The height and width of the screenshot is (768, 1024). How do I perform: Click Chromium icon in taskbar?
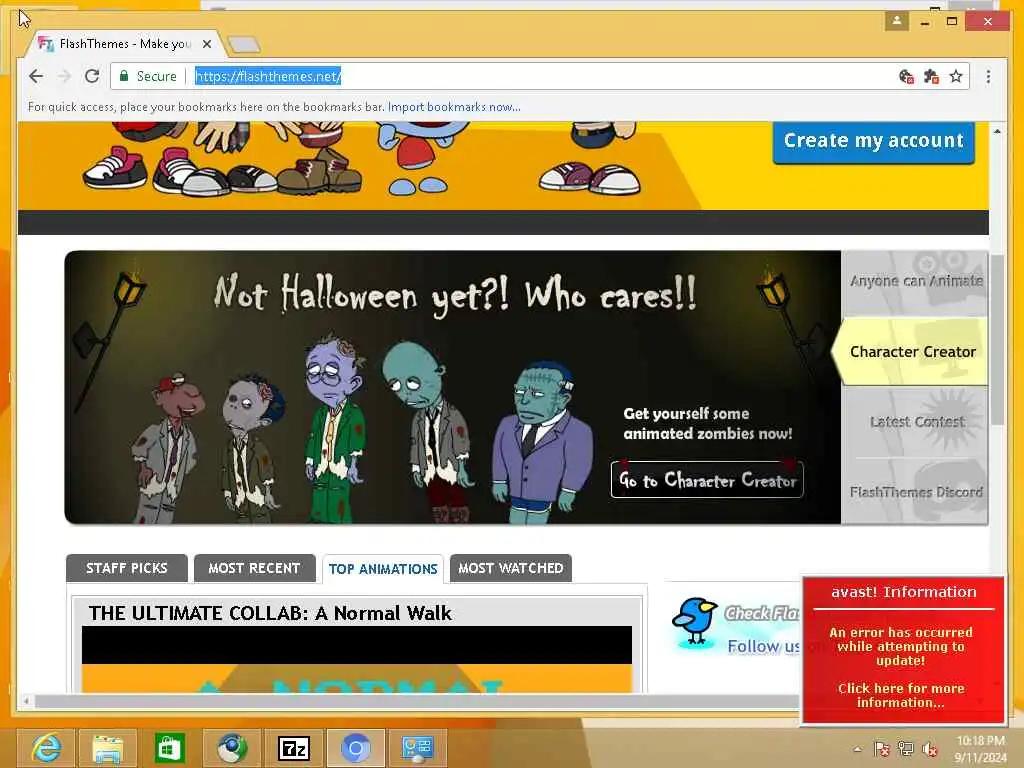[x=356, y=748]
